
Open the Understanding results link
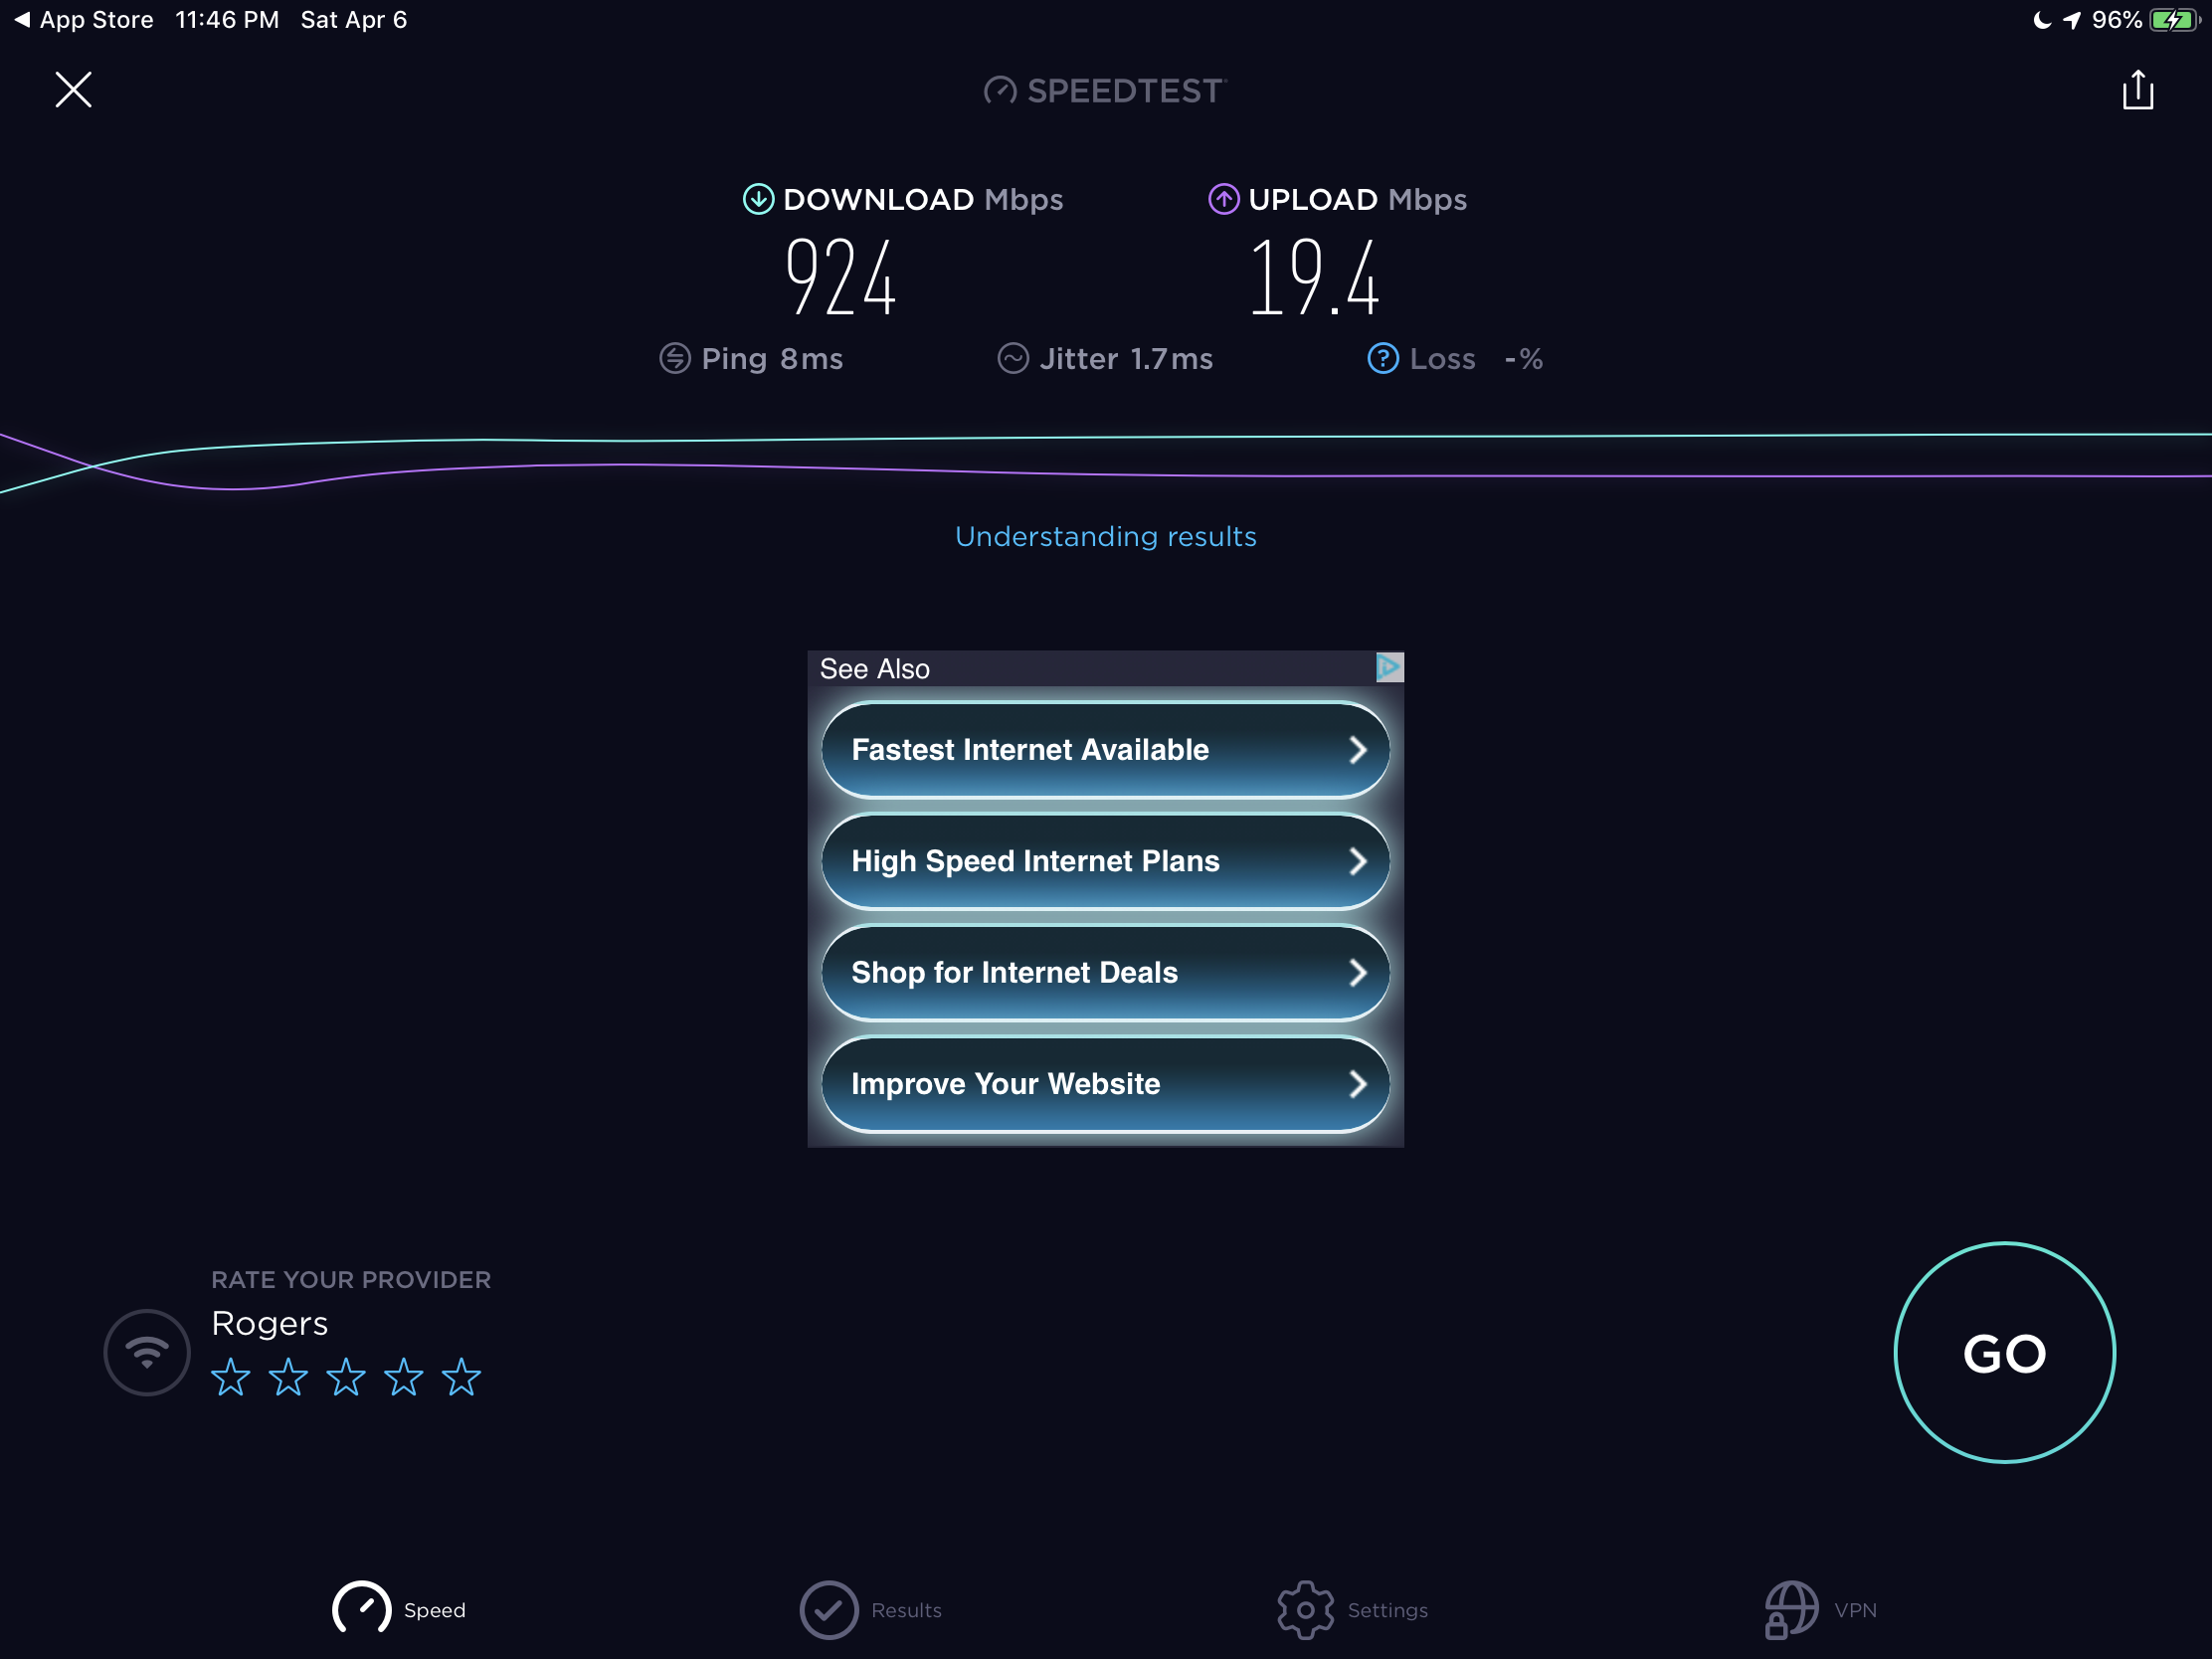1105,537
